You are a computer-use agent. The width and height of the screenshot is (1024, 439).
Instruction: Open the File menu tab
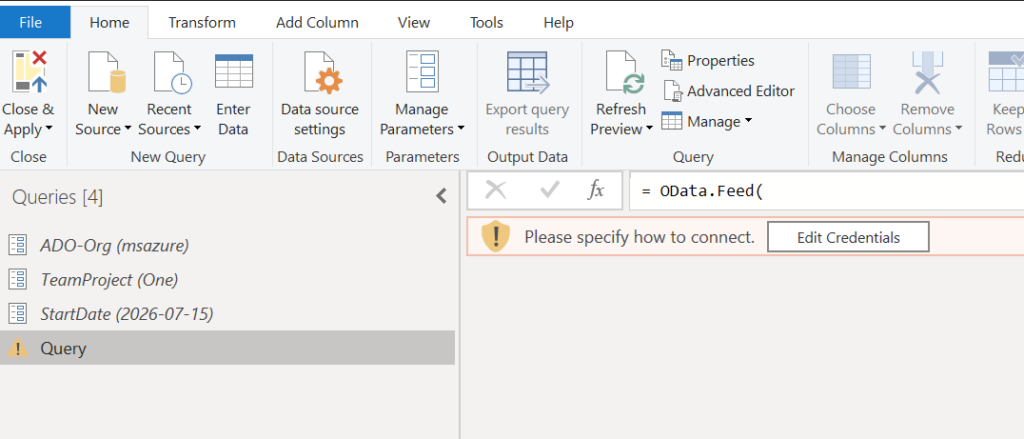click(x=31, y=22)
